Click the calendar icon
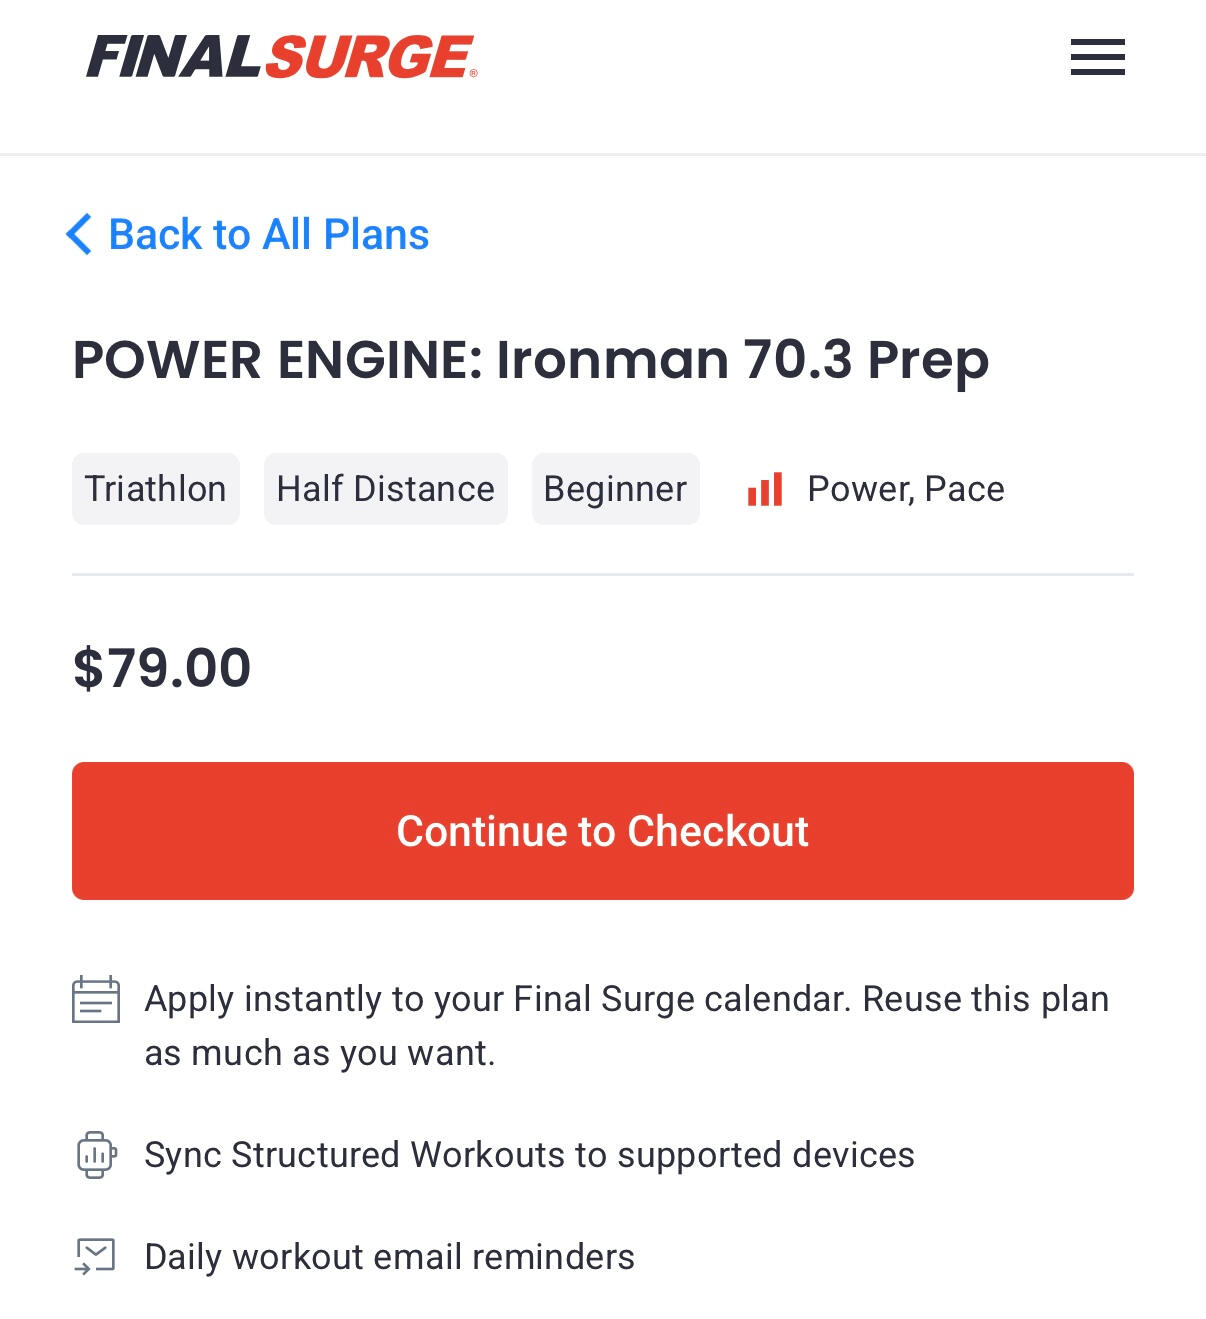 [96, 1000]
